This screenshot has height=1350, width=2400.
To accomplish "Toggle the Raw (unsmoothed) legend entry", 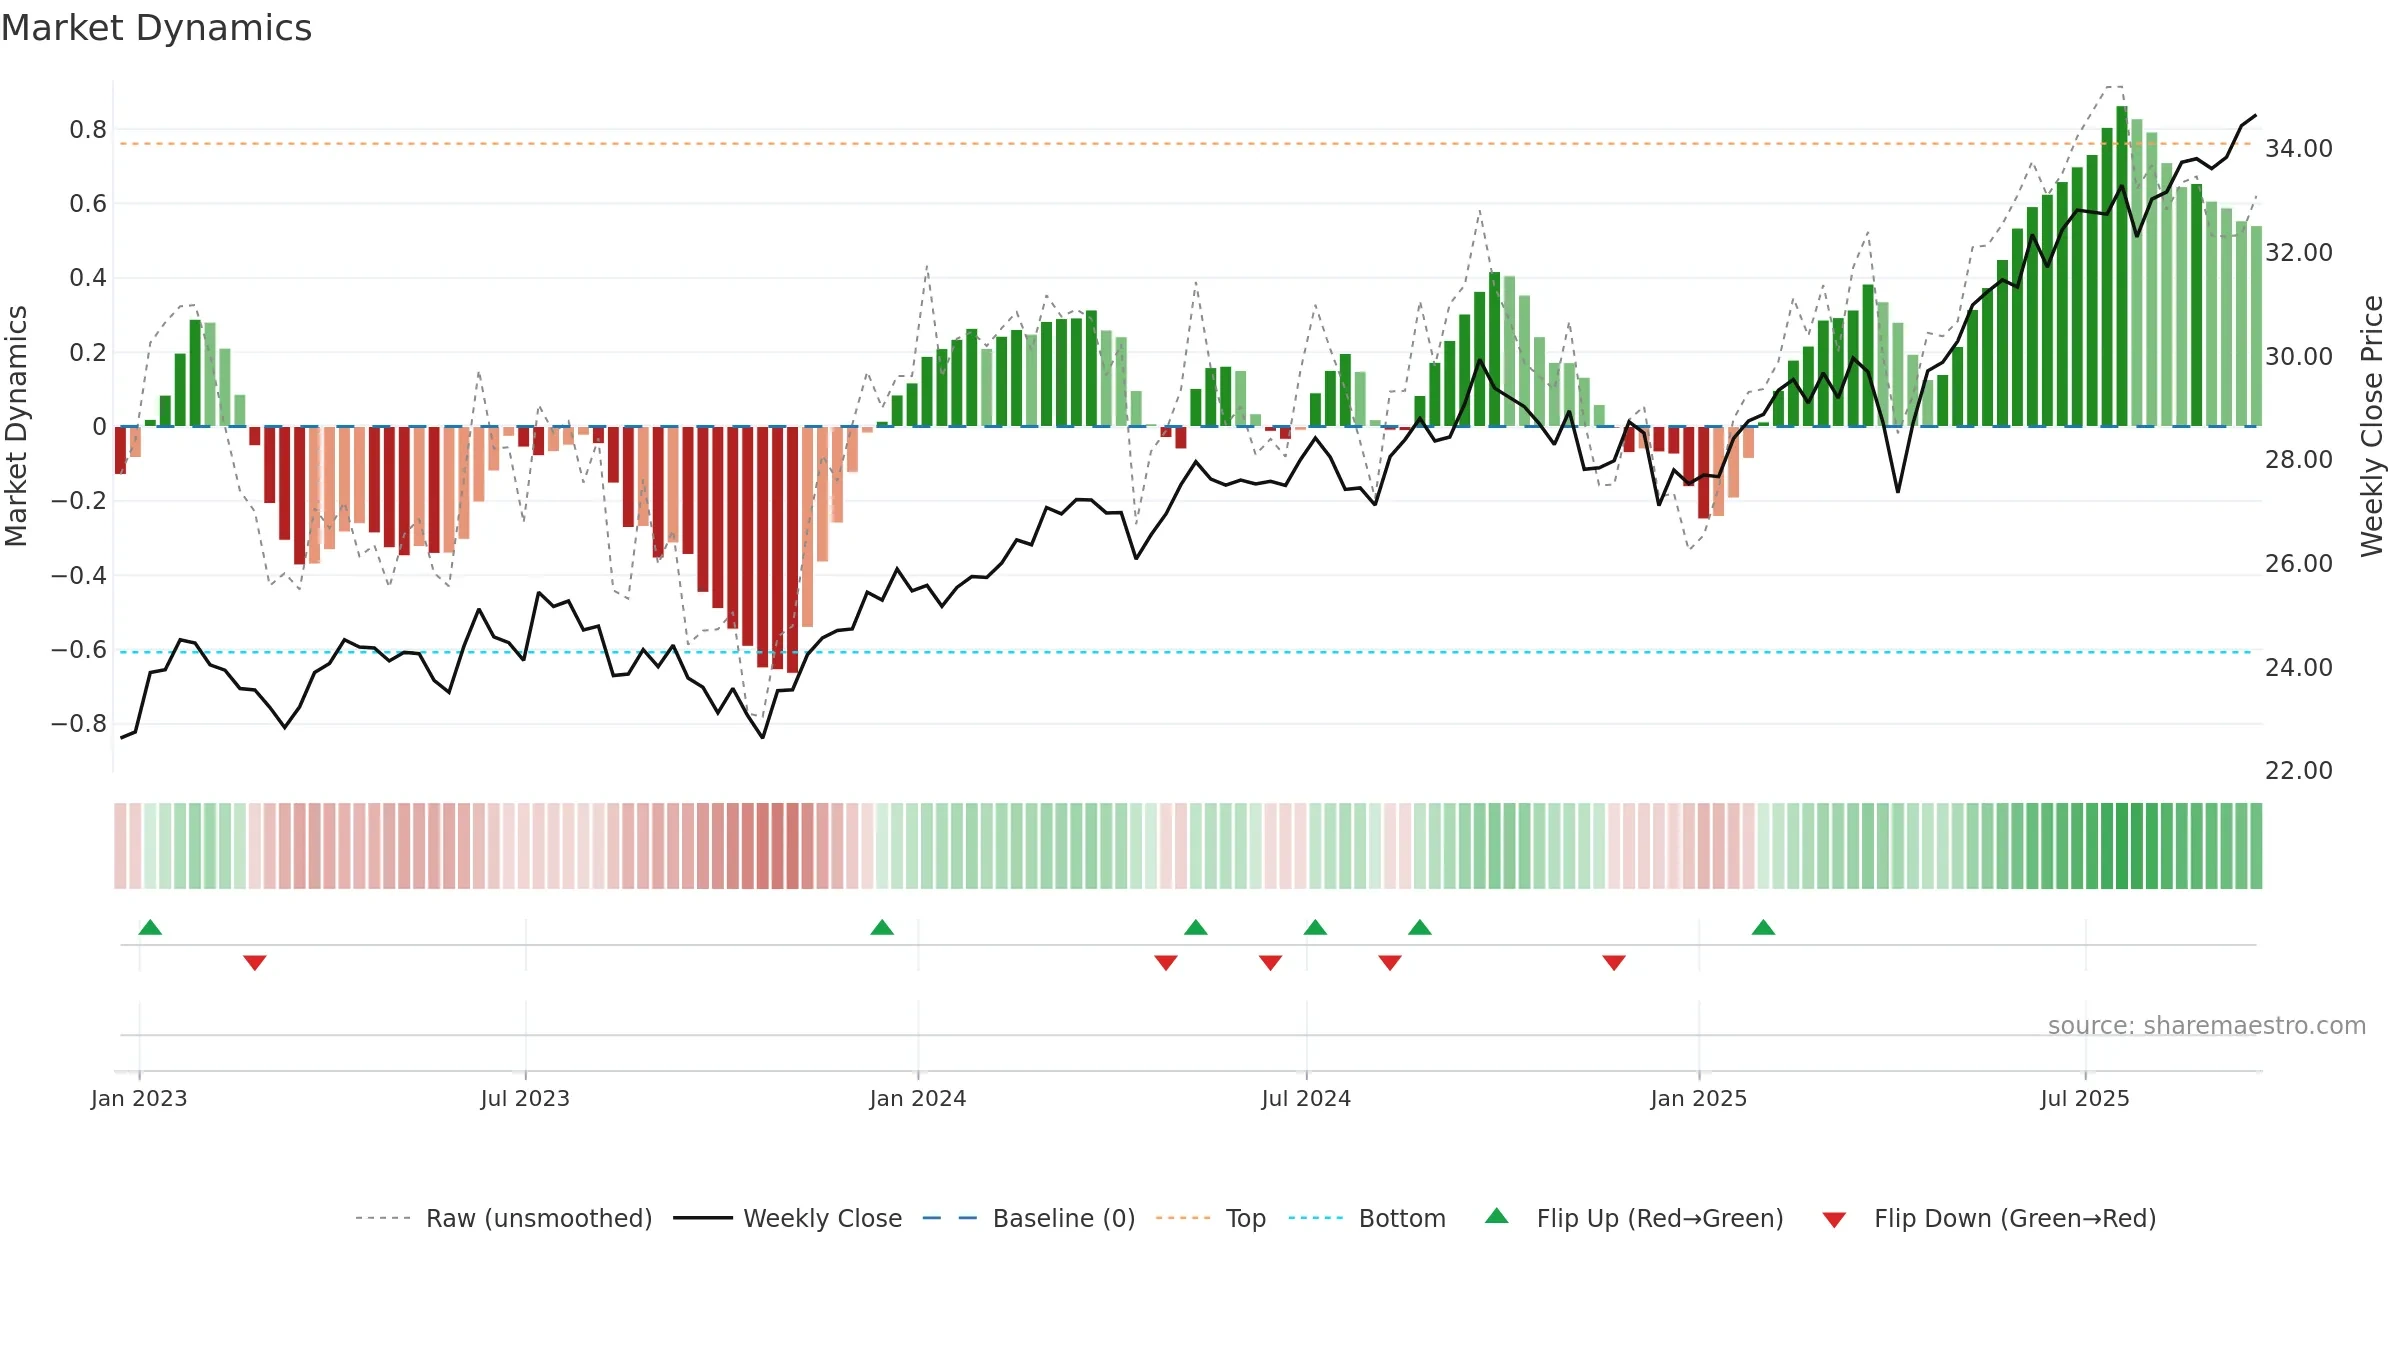I will tap(503, 1218).
